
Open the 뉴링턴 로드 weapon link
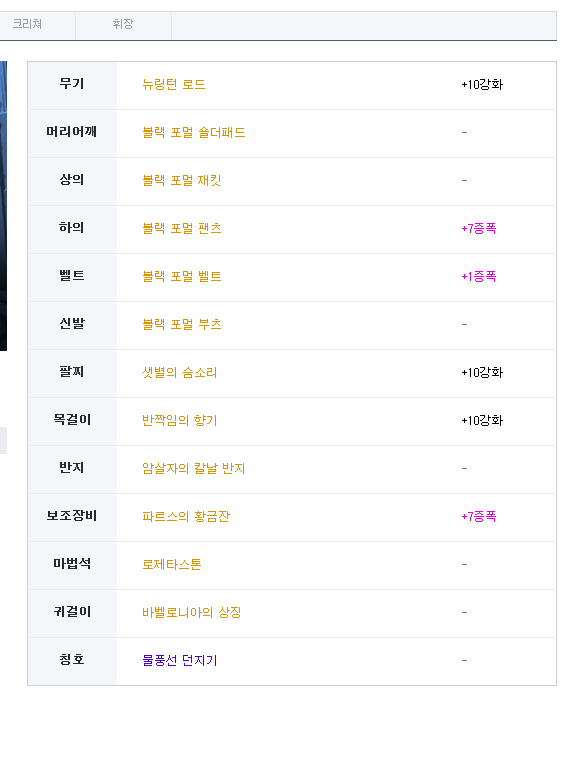[x=174, y=84]
